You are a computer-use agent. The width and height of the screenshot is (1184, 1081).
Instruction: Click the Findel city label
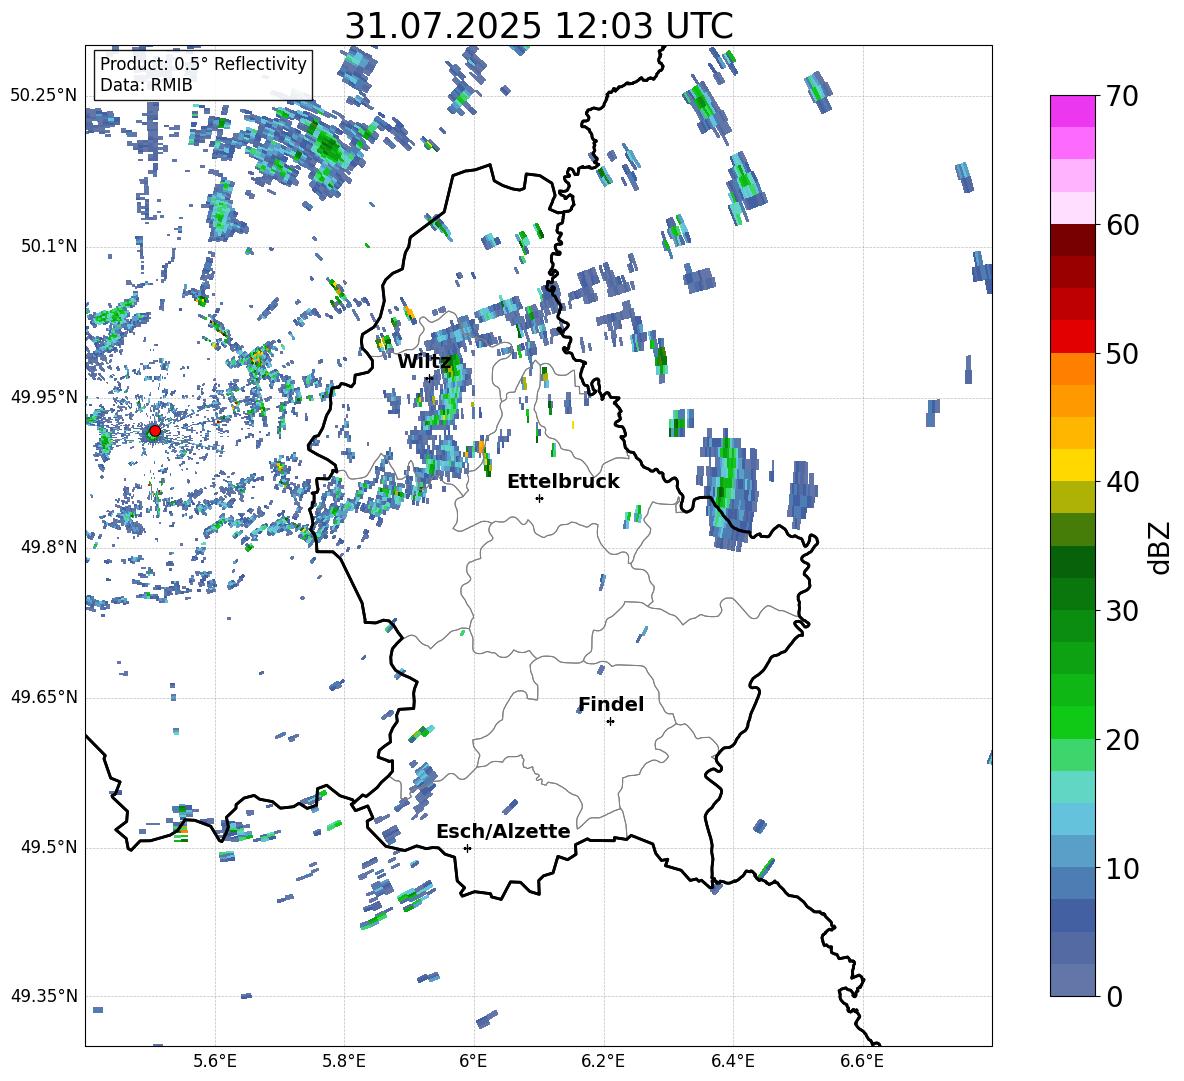point(611,704)
